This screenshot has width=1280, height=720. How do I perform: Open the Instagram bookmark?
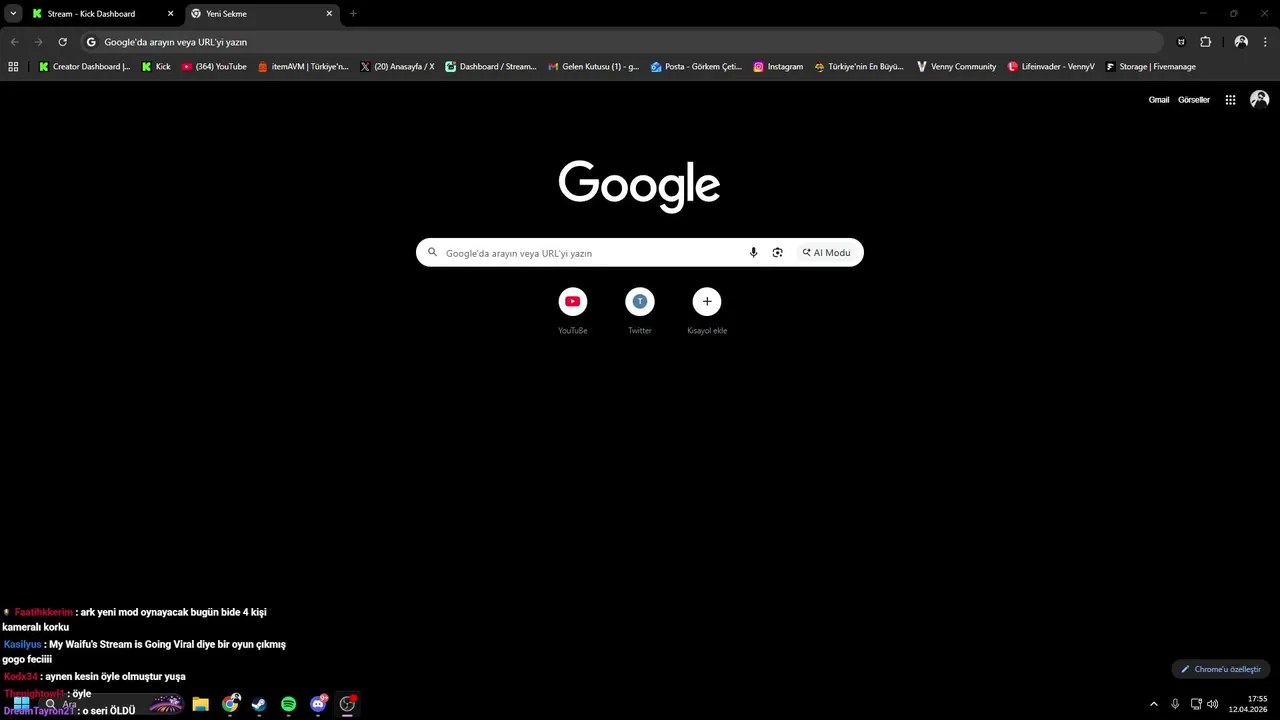(x=778, y=67)
